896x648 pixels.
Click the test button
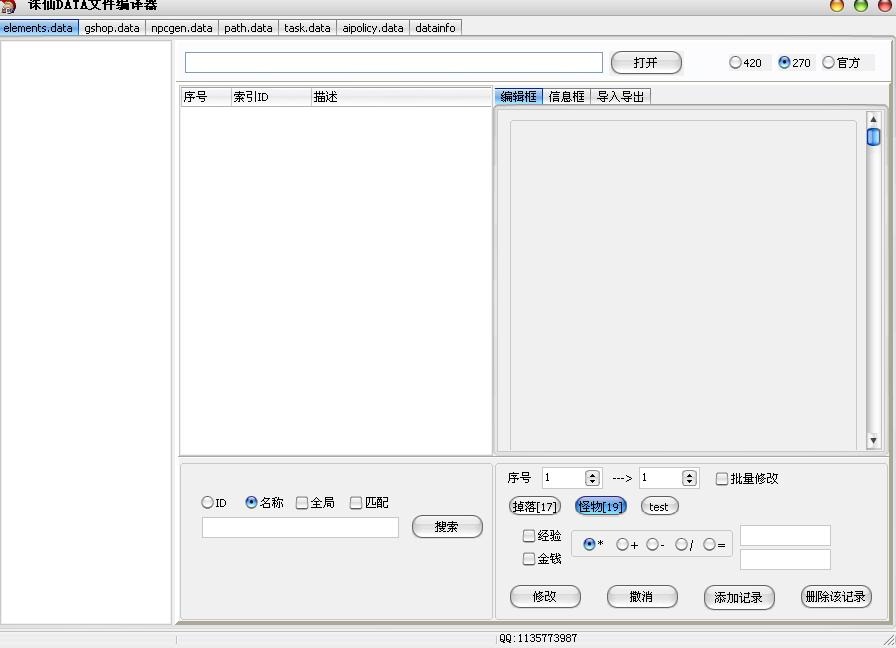coord(659,506)
